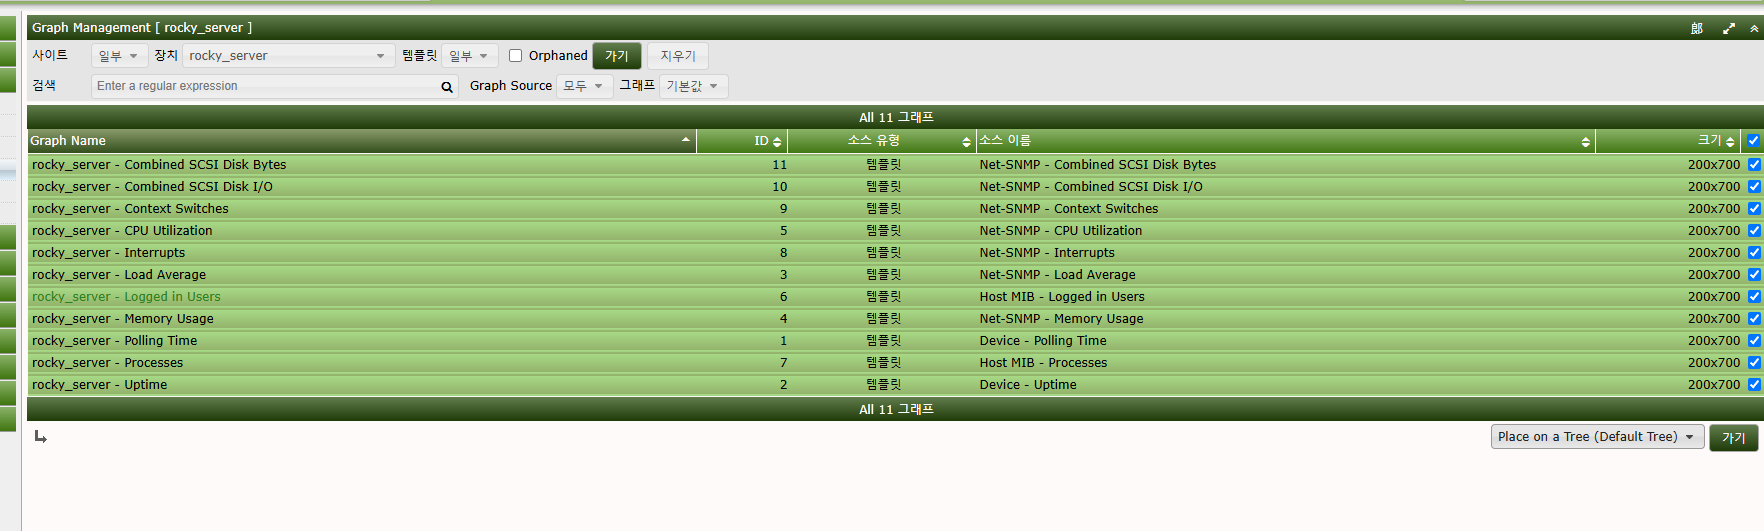Open rocky_server Context Switches graph
This screenshot has width=1764, height=531.
tap(130, 209)
